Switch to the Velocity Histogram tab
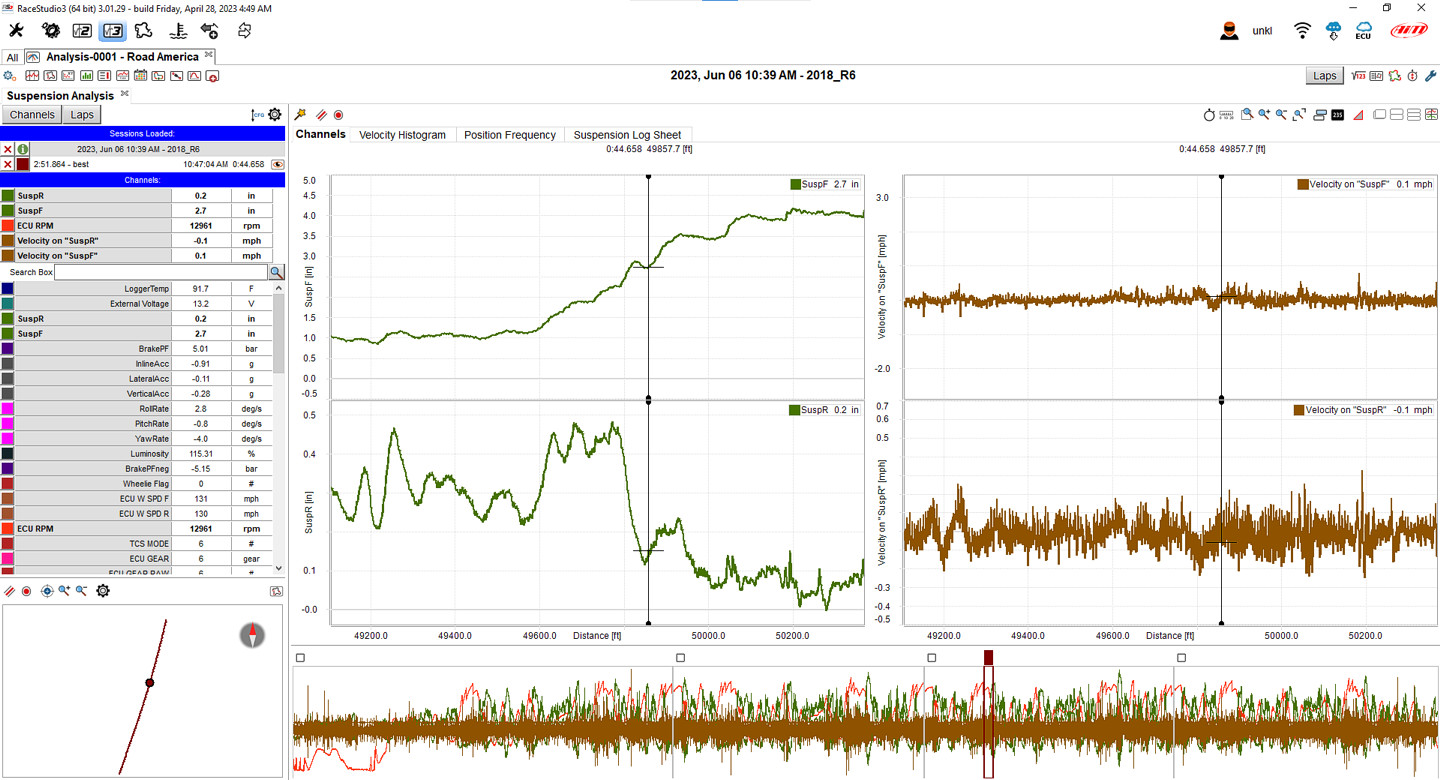The image size is (1440, 780). coord(402,135)
